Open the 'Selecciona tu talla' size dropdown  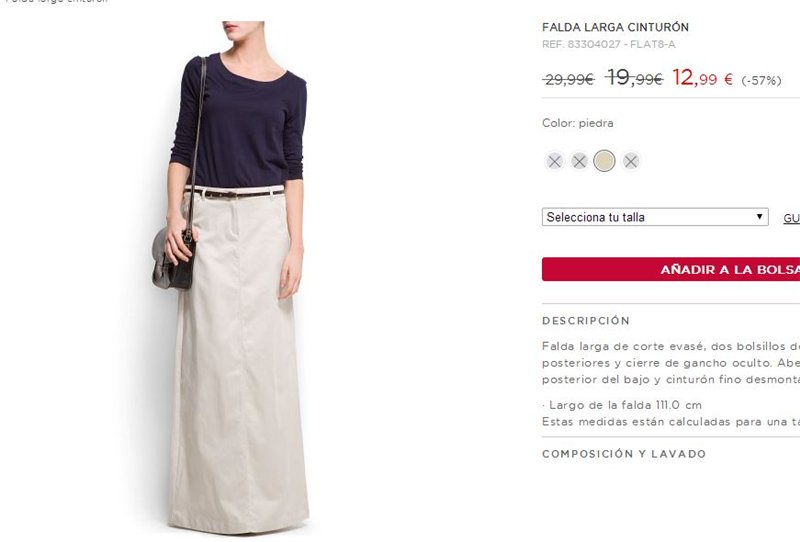pos(655,217)
